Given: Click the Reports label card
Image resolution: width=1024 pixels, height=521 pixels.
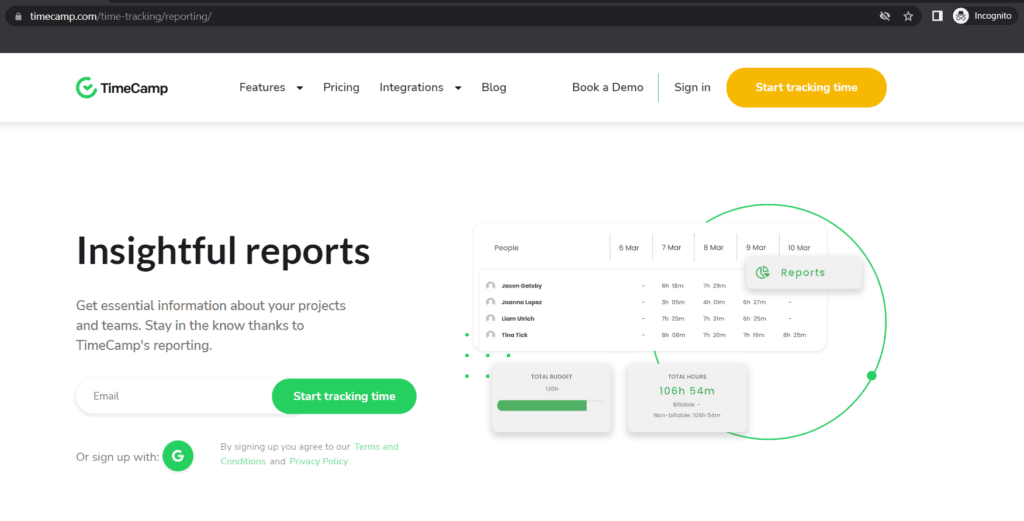Looking at the screenshot, I should [x=803, y=273].
